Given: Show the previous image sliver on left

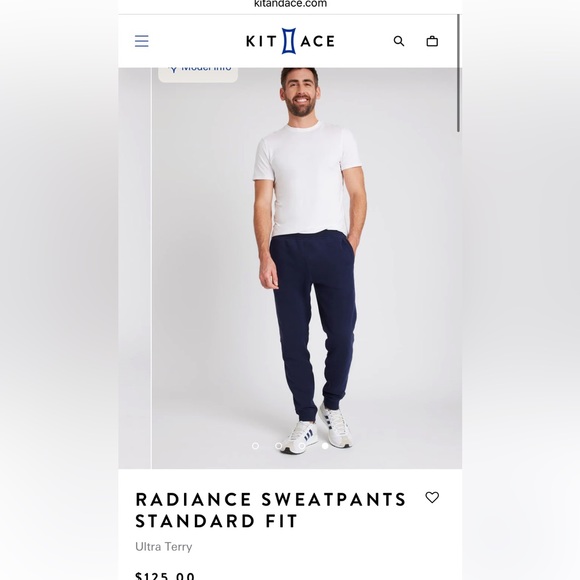Looking at the screenshot, I should (135, 268).
